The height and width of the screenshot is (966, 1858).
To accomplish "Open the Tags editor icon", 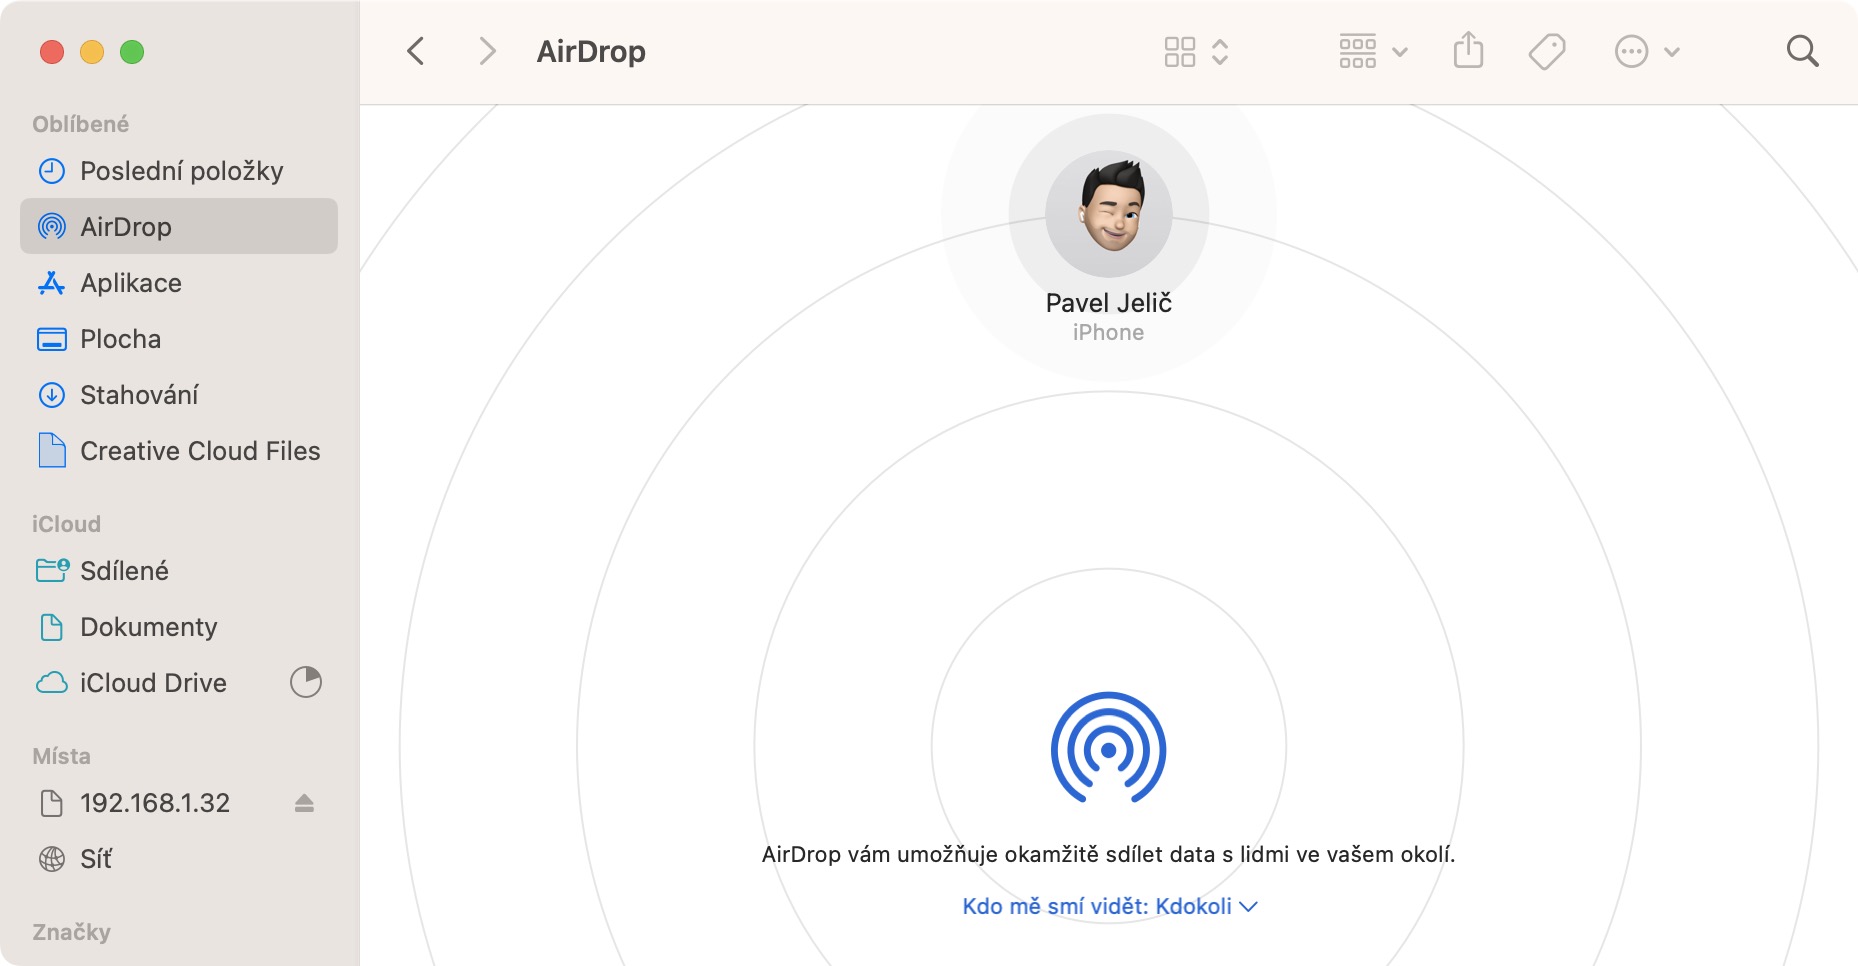I will tap(1546, 51).
